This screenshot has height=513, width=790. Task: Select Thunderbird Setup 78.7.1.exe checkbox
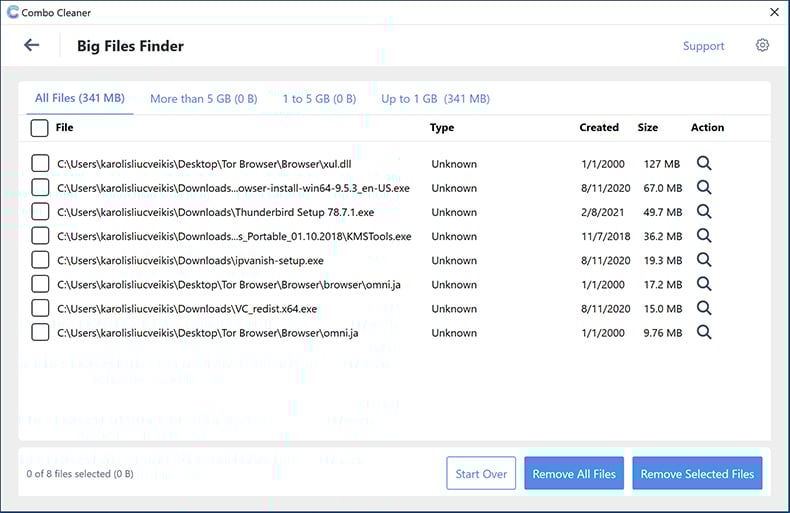(40, 212)
